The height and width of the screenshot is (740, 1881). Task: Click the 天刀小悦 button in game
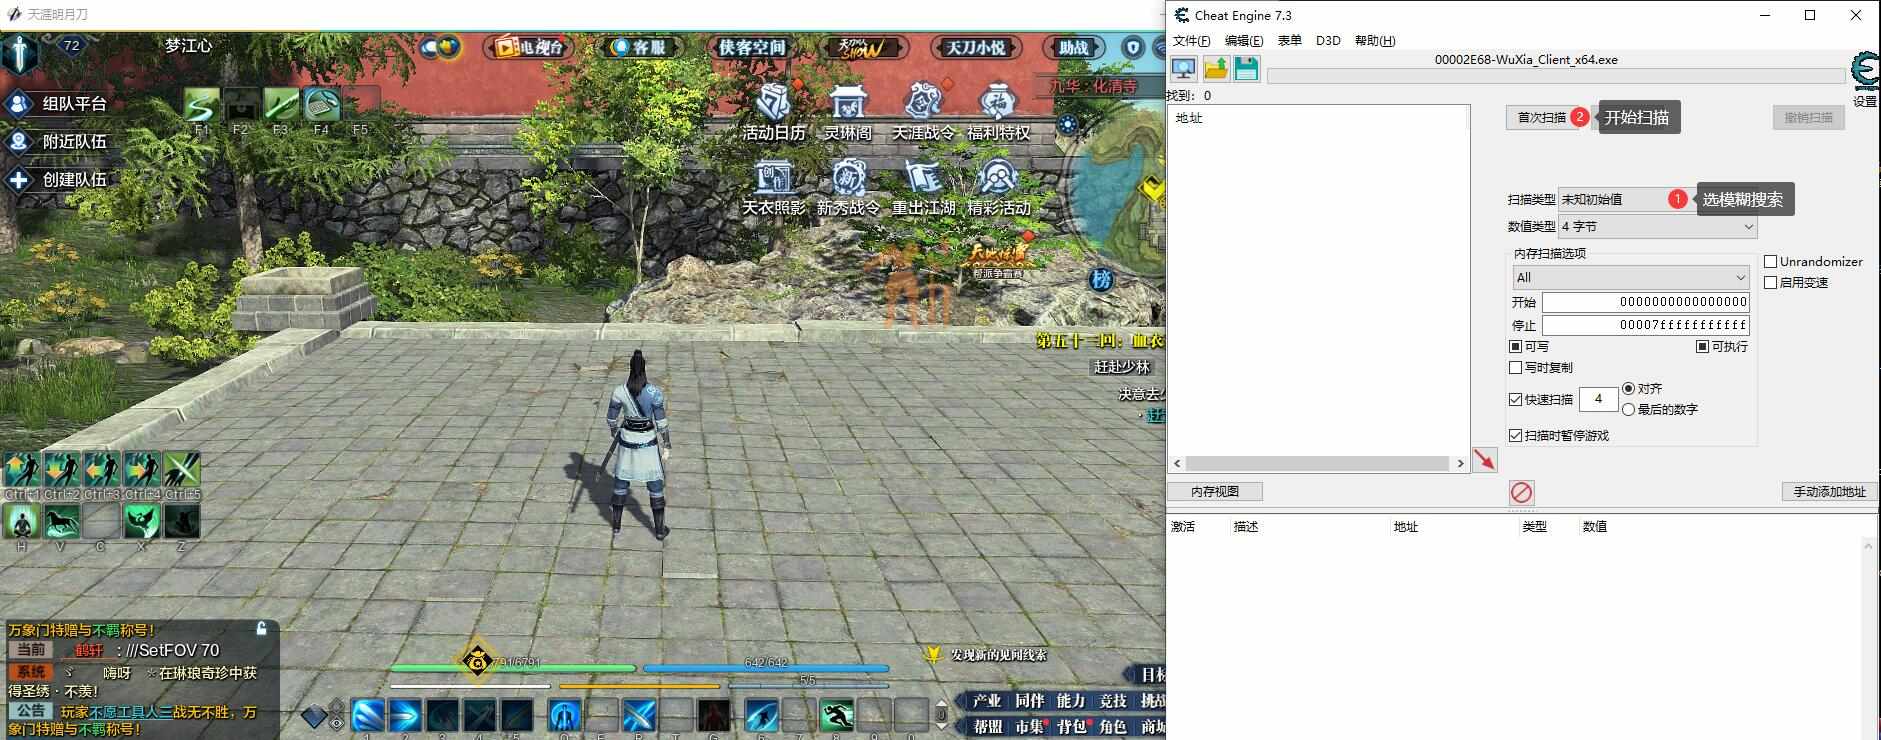976,47
